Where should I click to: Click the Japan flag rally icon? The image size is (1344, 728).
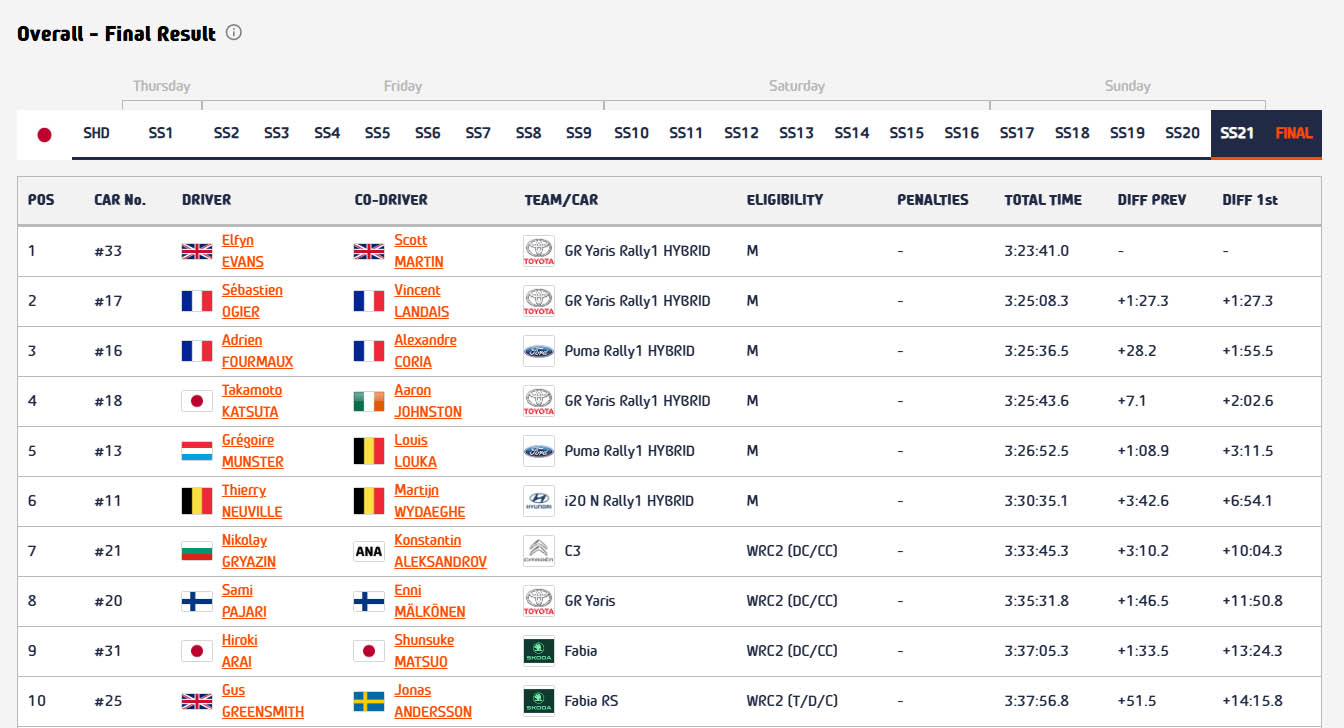tap(44, 134)
